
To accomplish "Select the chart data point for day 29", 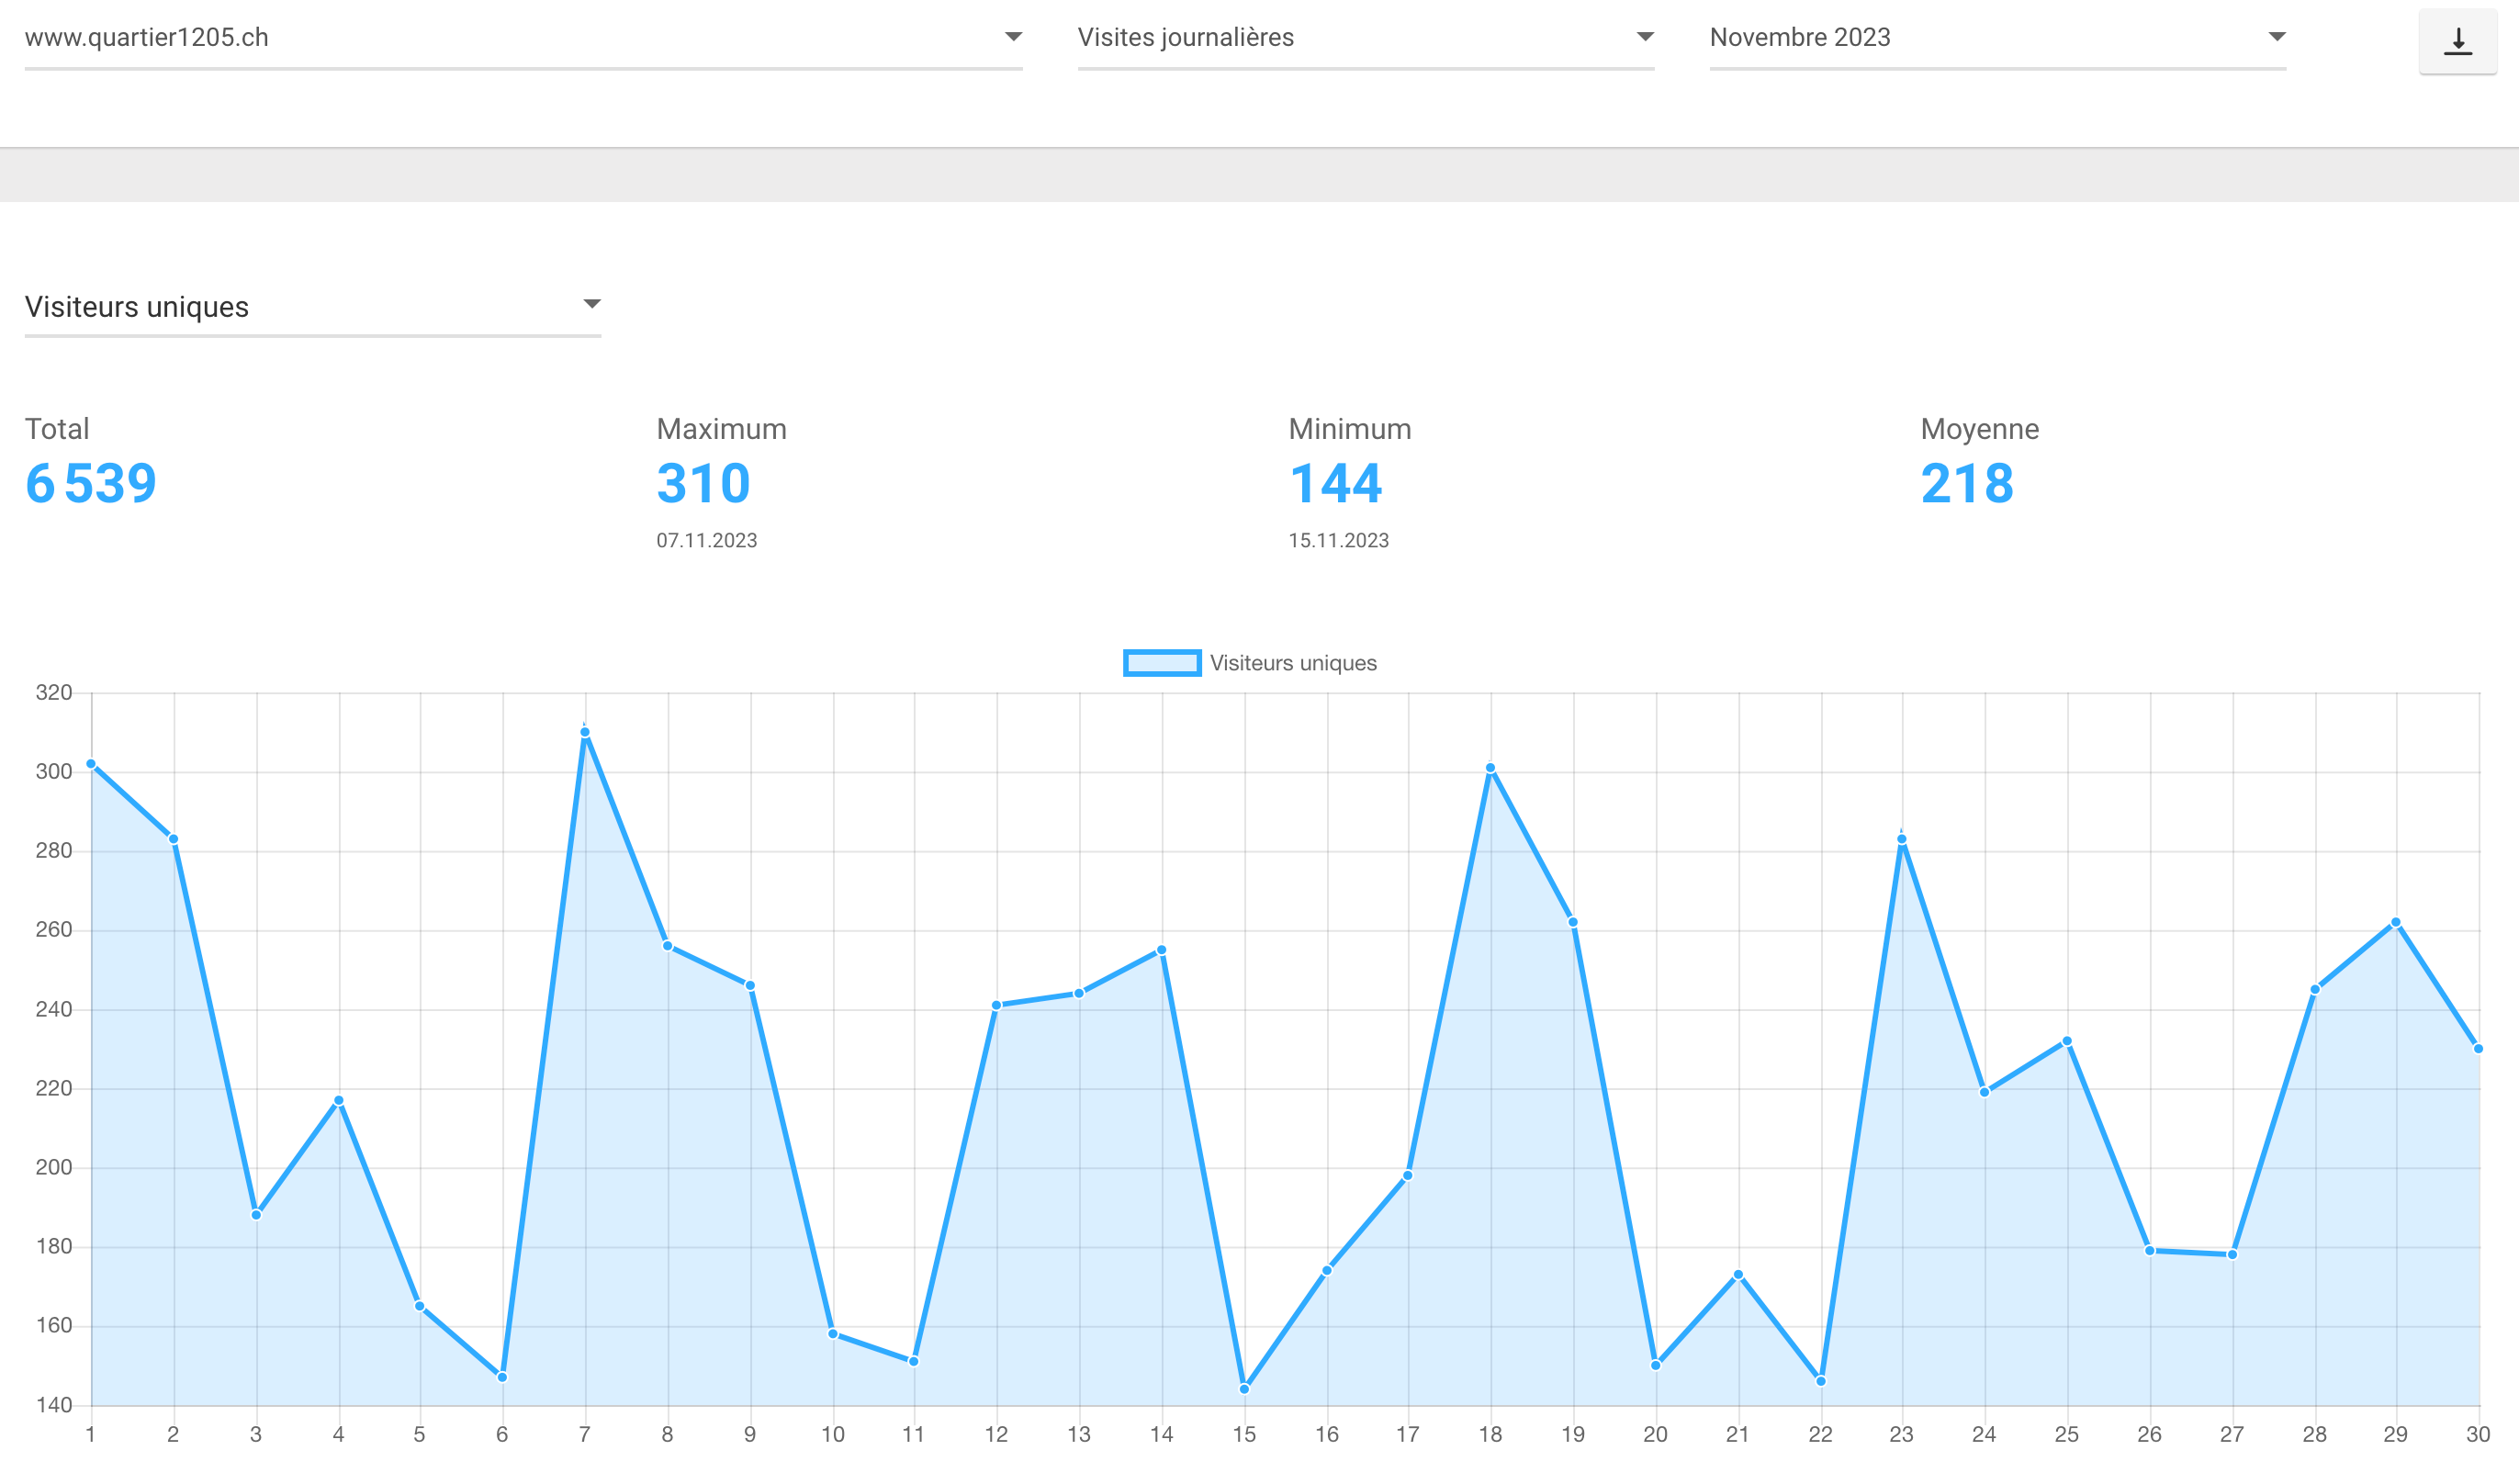I will (2396, 923).
